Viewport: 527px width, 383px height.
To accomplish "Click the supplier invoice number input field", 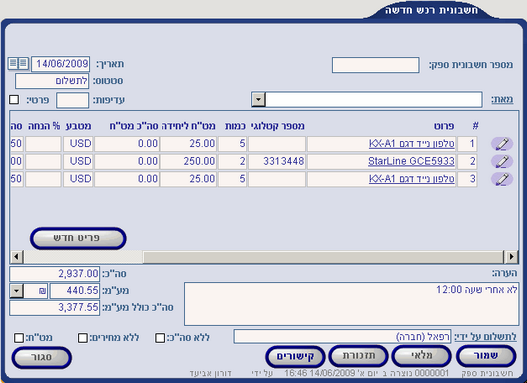I will 375,65.
